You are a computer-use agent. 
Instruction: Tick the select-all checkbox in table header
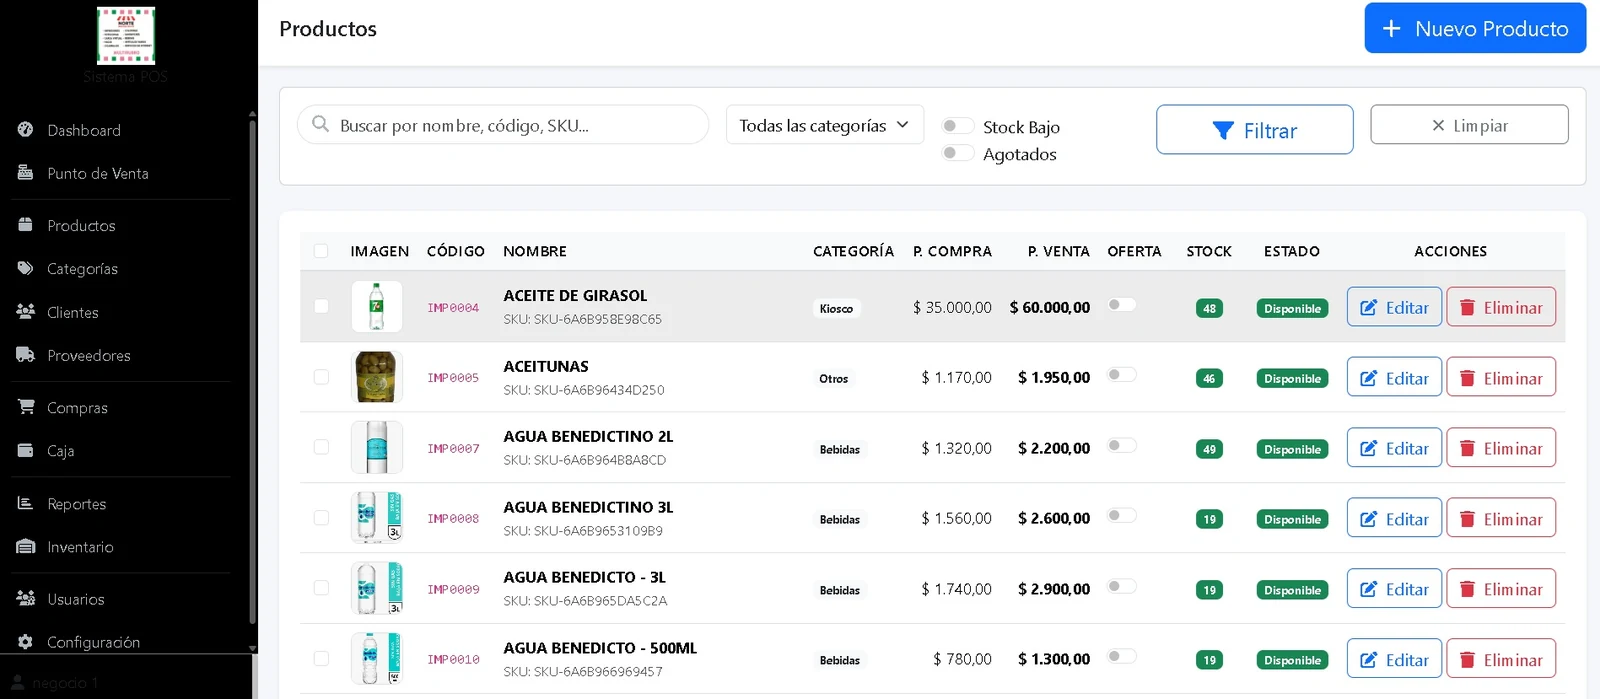pos(321,251)
